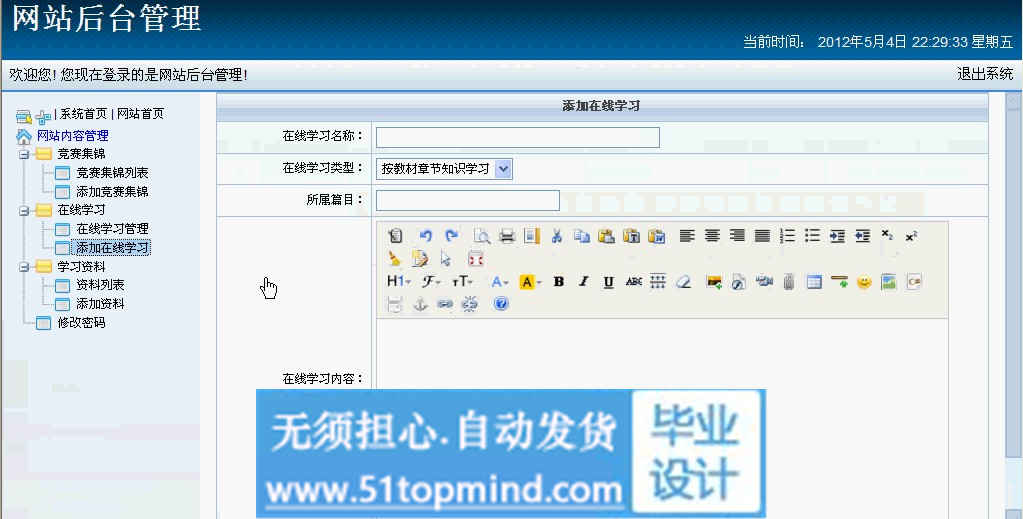
Task: Decrease indent in editor
Action: point(863,236)
